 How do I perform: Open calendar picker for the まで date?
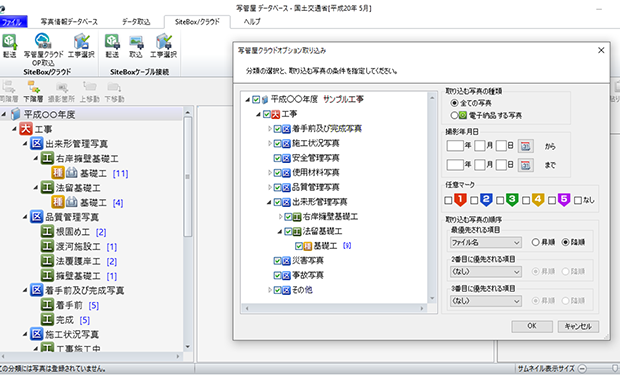tap(525, 164)
